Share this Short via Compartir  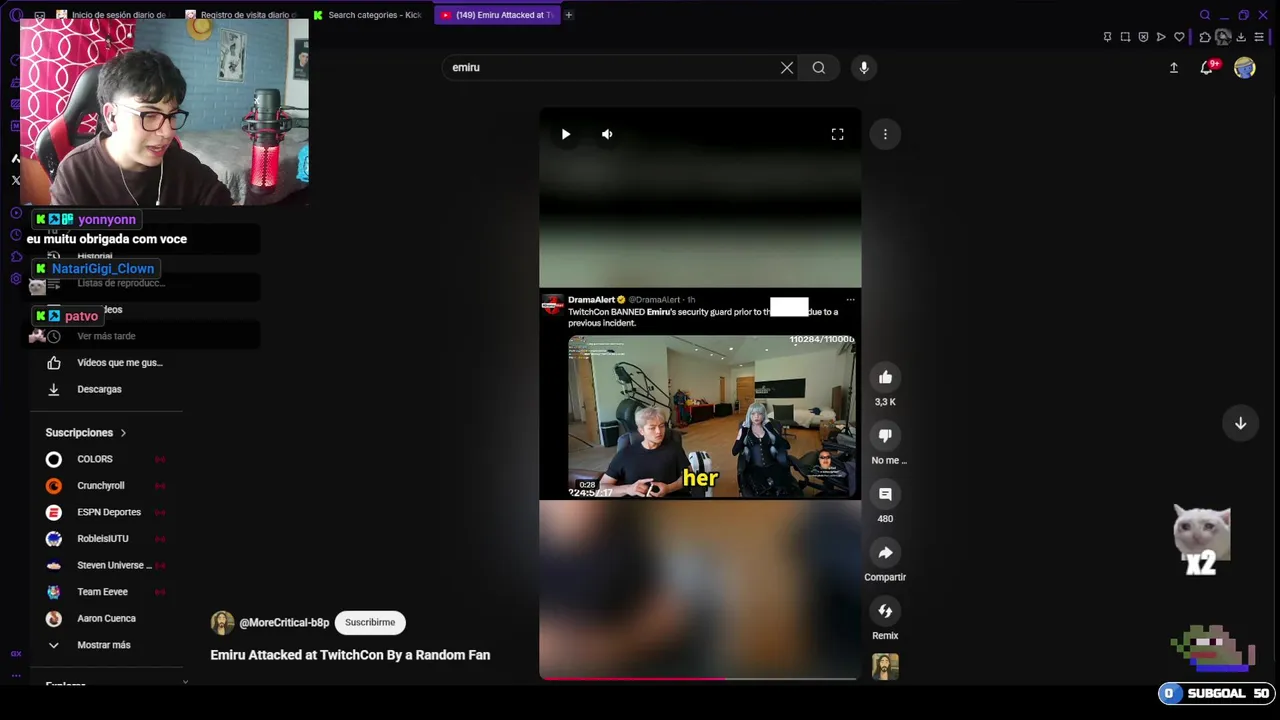885,552
